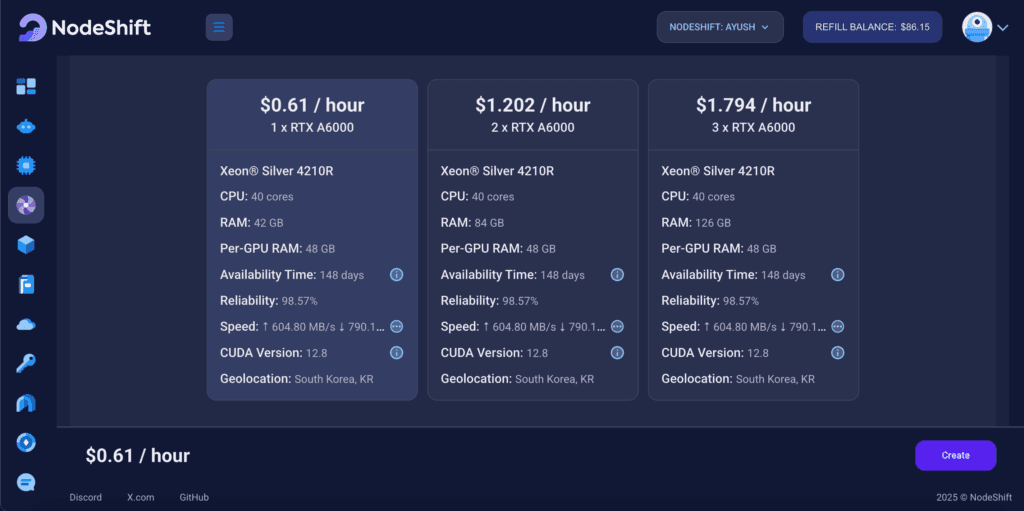Select the $1.202 / hour 2 x RTX A6000 plan
The width and height of the screenshot is (1024, 511).
click(x=533, y=240)
